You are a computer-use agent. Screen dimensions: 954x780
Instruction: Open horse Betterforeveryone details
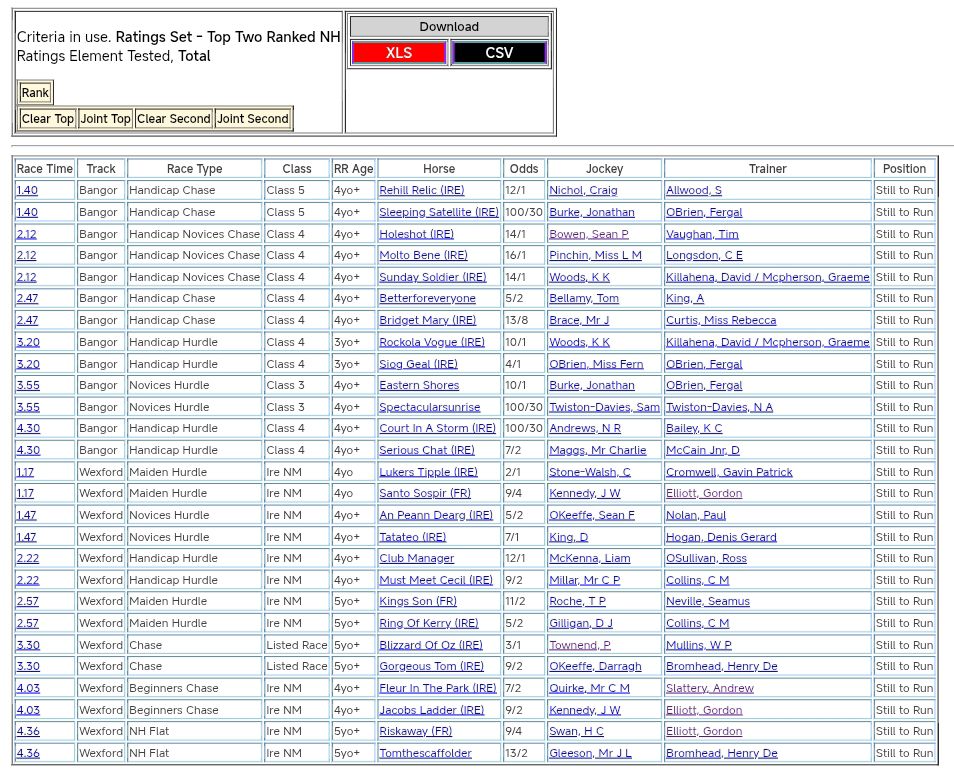[x=427, y=298]
